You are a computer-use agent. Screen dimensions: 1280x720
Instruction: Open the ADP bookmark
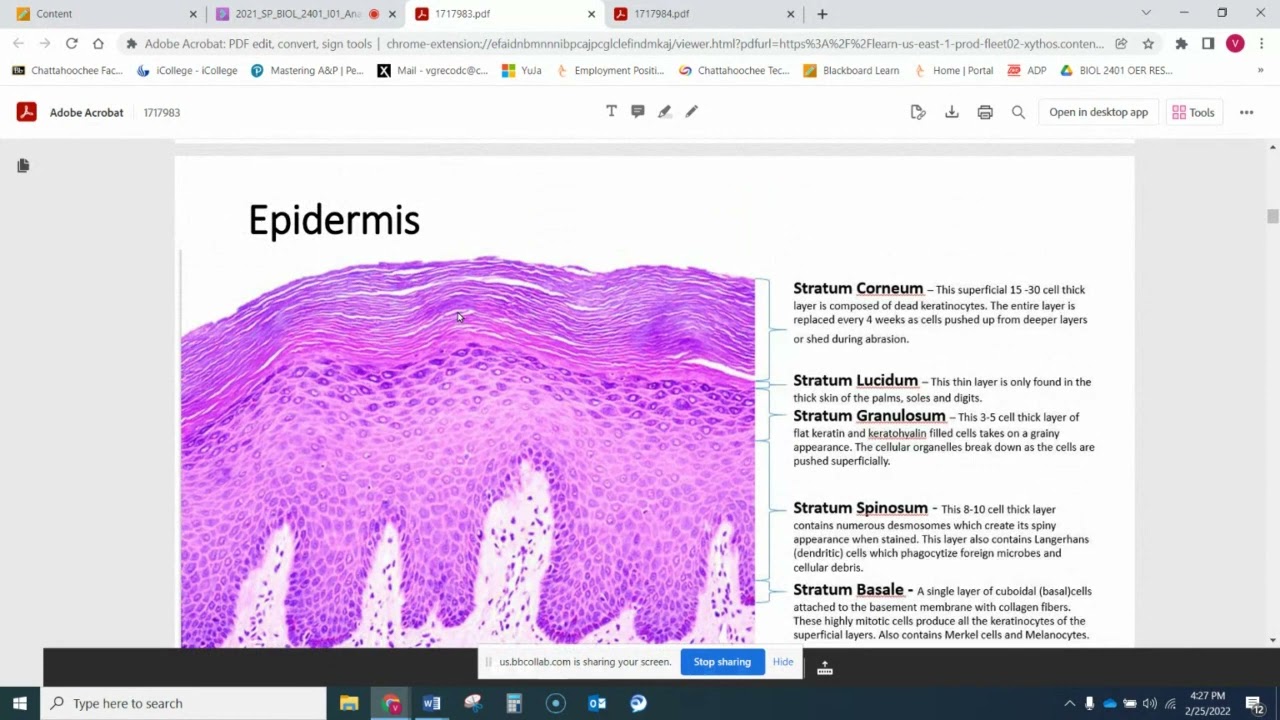(1027, 70)
